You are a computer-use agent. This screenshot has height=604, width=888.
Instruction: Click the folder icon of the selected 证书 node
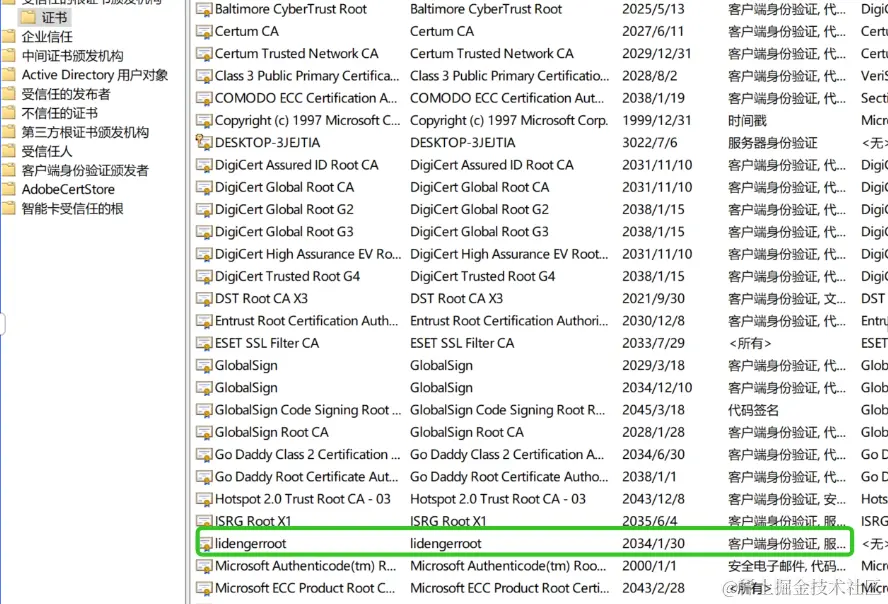click(x=28, y=18)
